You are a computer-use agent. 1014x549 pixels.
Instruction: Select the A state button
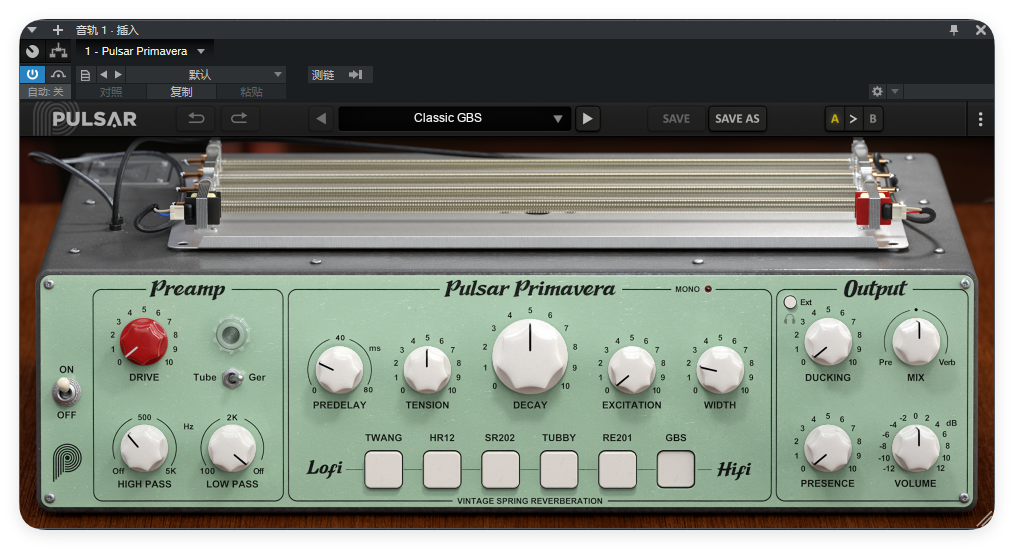point(835,119)
